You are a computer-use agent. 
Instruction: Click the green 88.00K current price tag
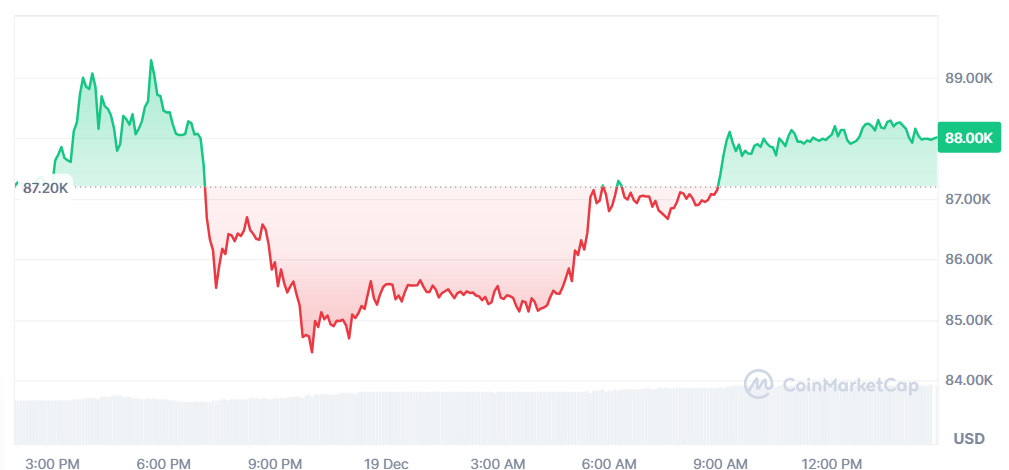969,138
